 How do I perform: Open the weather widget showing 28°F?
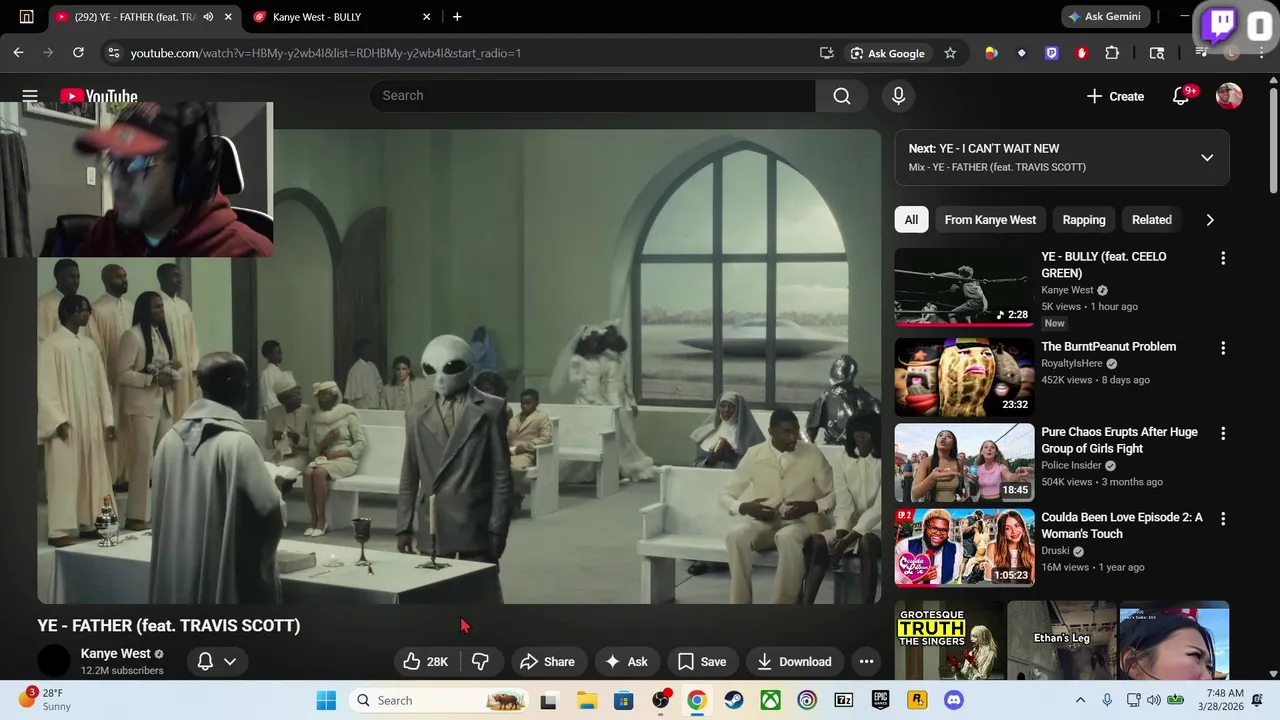pyautogui.click(x=45, y=700)
